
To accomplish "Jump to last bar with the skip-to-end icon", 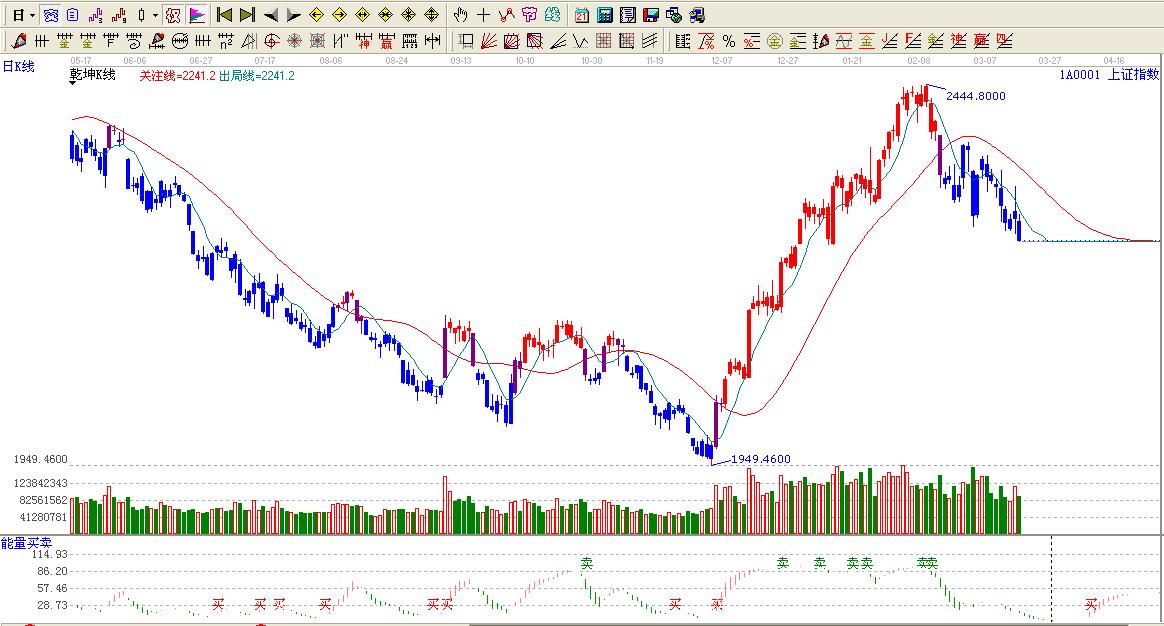I will click(247, 15).
